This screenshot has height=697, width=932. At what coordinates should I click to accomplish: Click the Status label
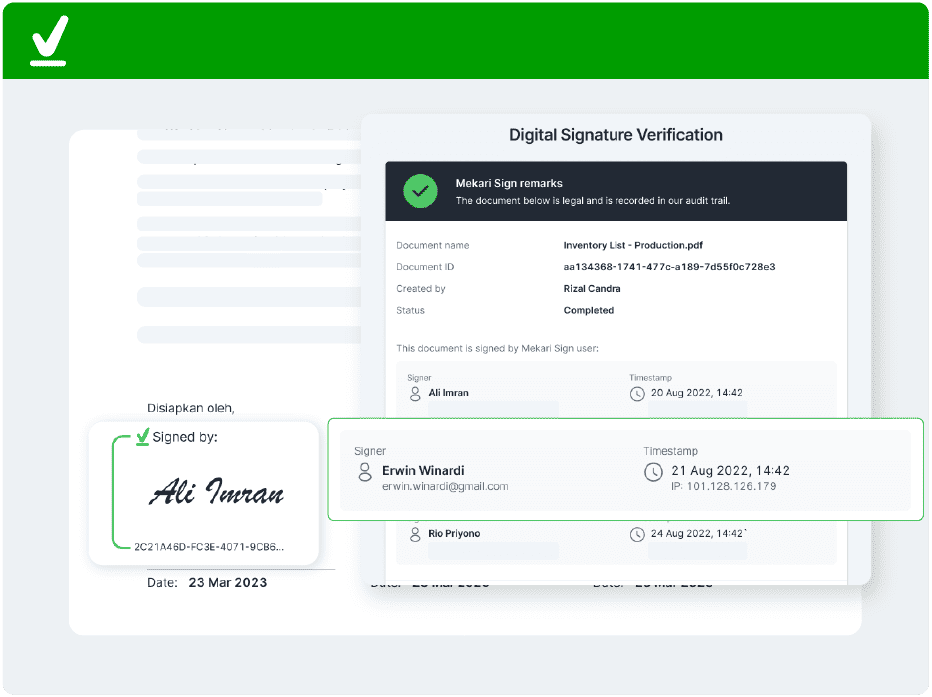click(x=410, y=310)
